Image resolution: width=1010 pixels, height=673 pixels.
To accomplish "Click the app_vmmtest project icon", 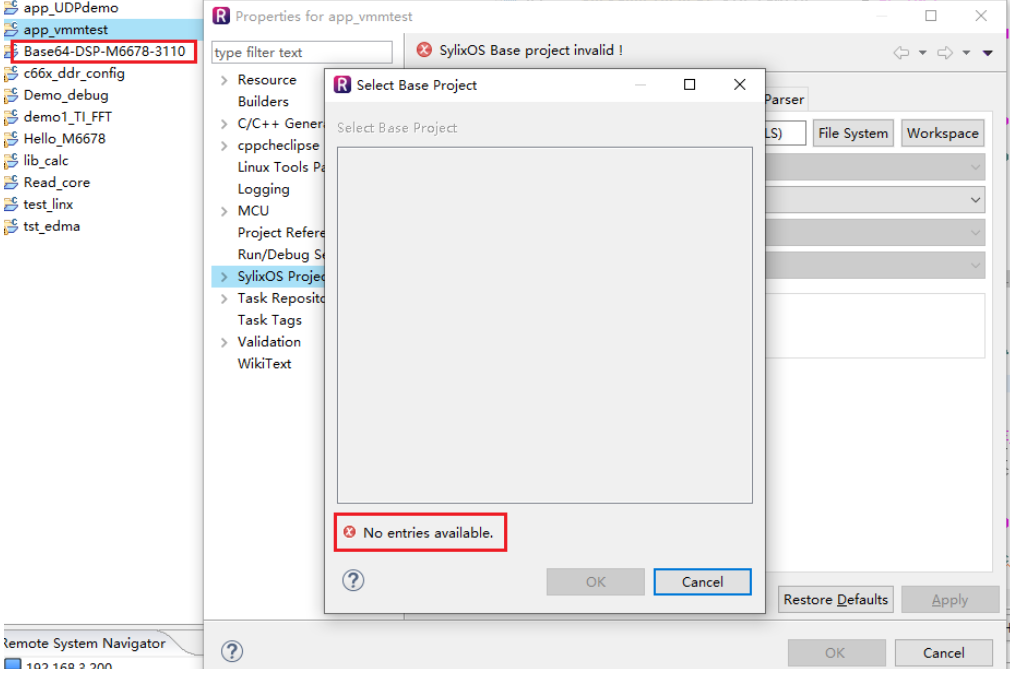I will click(x=11, y=30).
